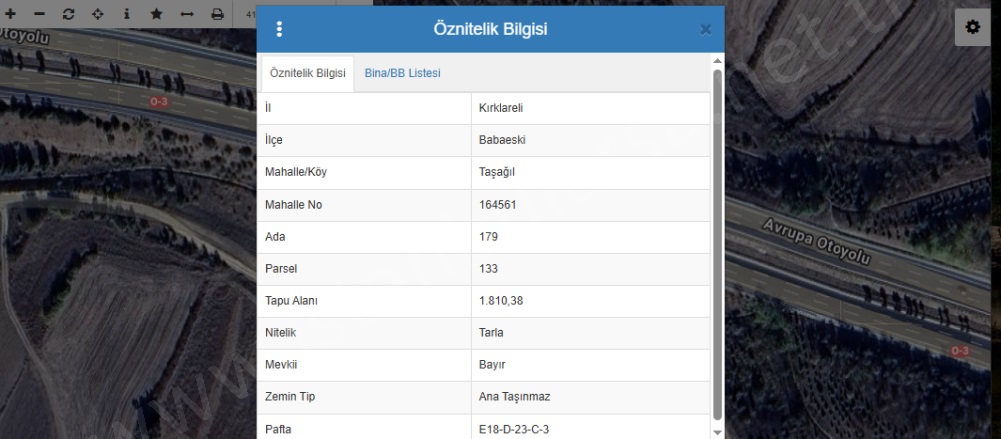
Task: Zoom in with the plus icon
Action: [10, 14]
